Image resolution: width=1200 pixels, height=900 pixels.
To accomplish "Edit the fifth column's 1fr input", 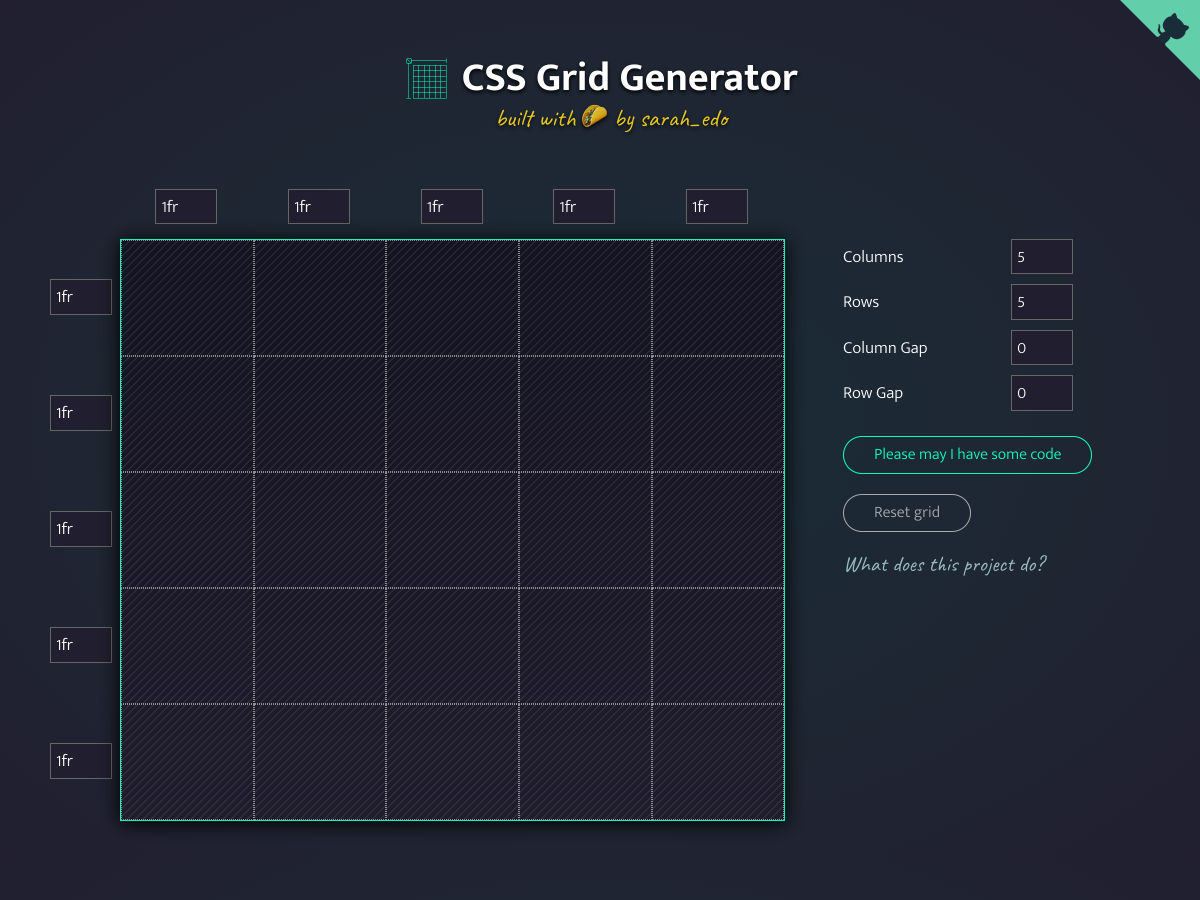I will pos(716,207).
